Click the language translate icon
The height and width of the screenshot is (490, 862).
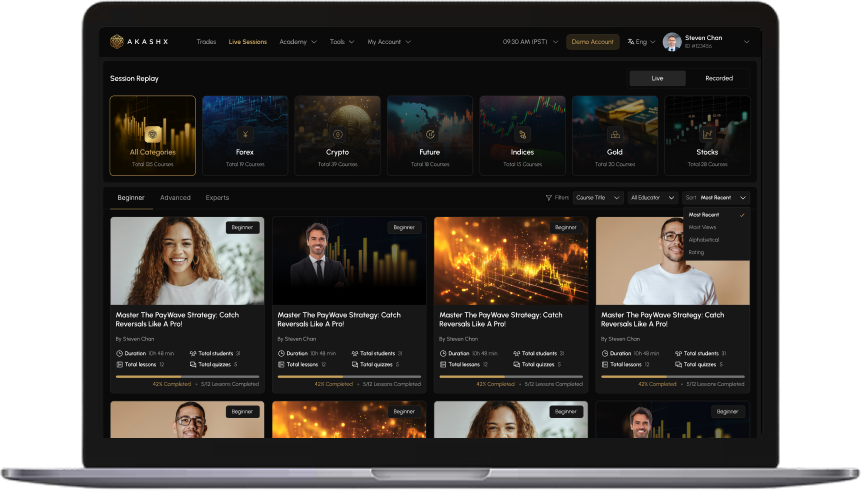click(631, 42)
